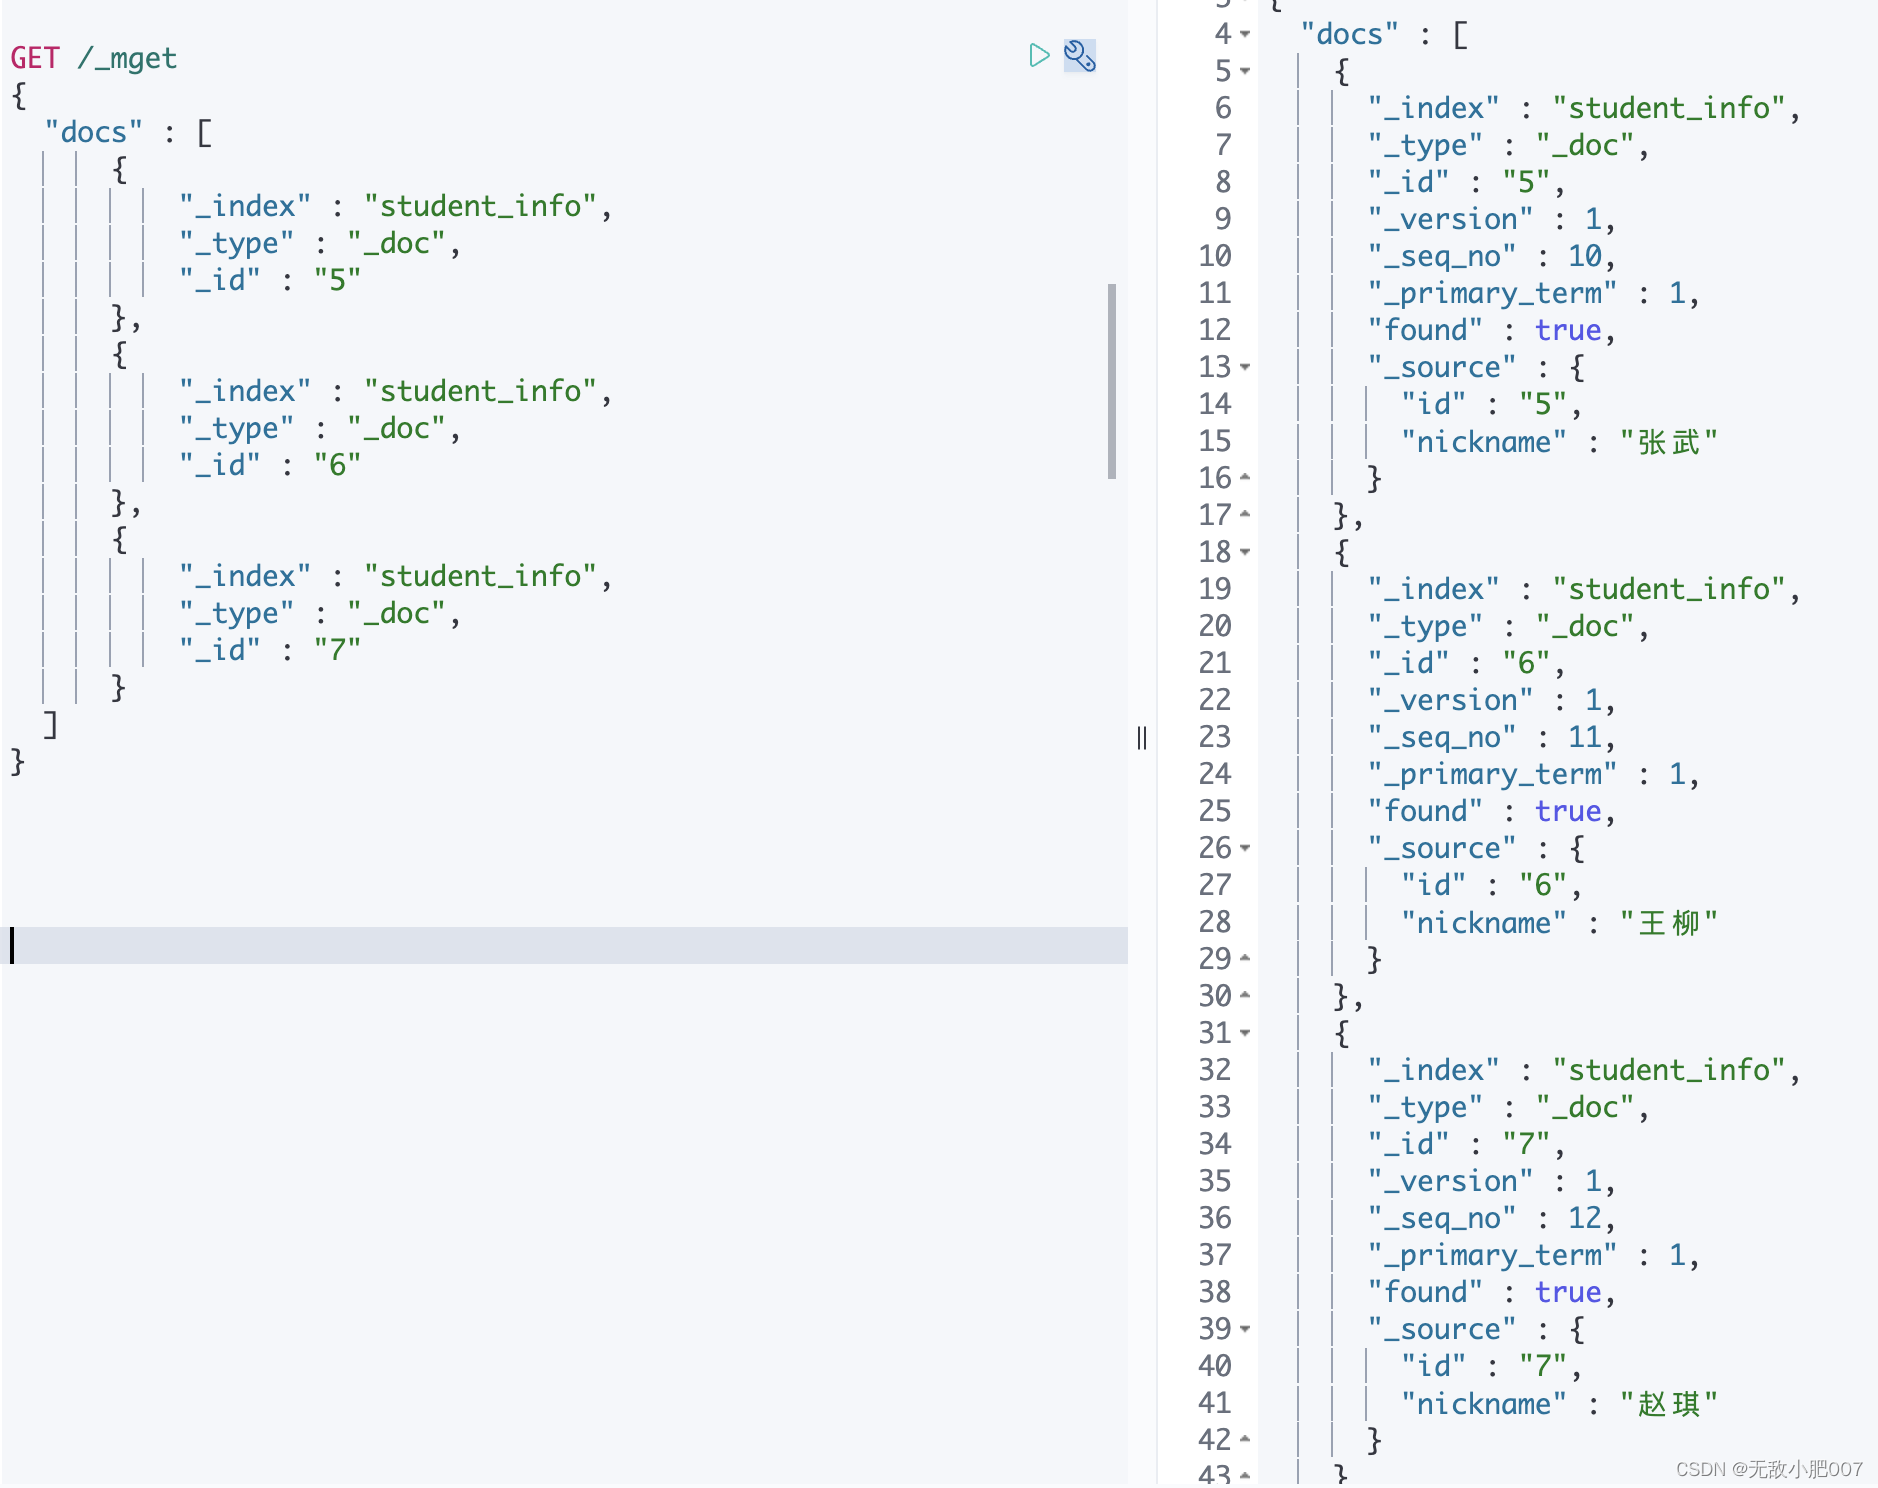
Task: Collapse the _source block at line 26
Action: coord(1245,848)
